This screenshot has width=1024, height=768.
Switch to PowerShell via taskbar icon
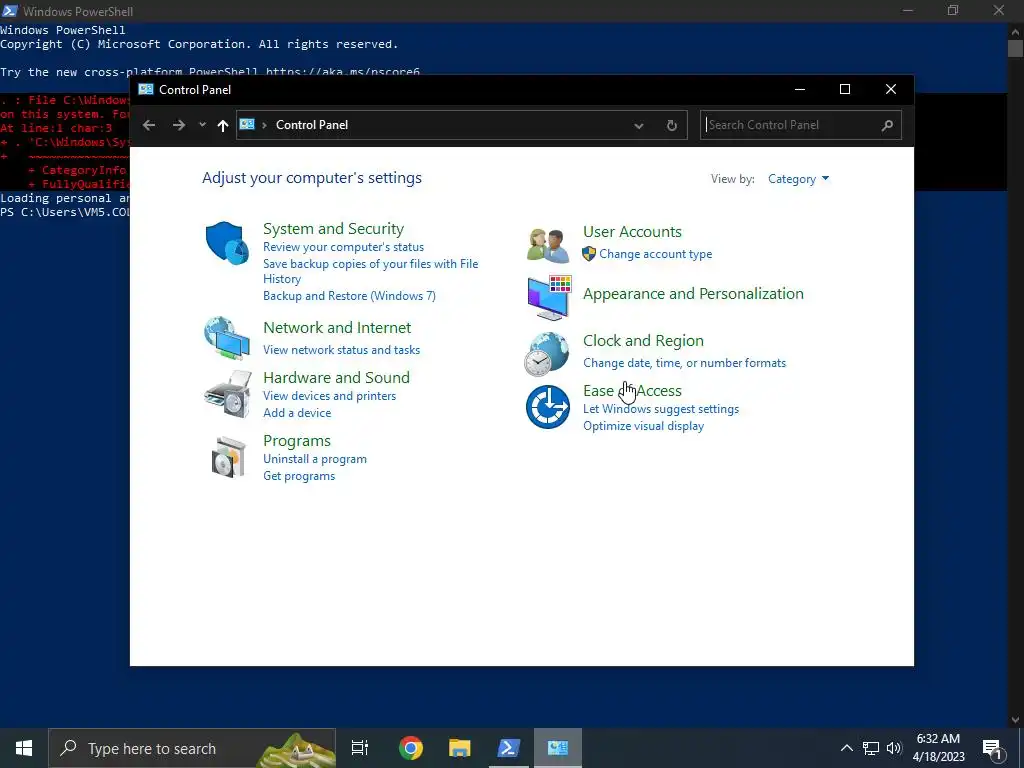point(509,748)
